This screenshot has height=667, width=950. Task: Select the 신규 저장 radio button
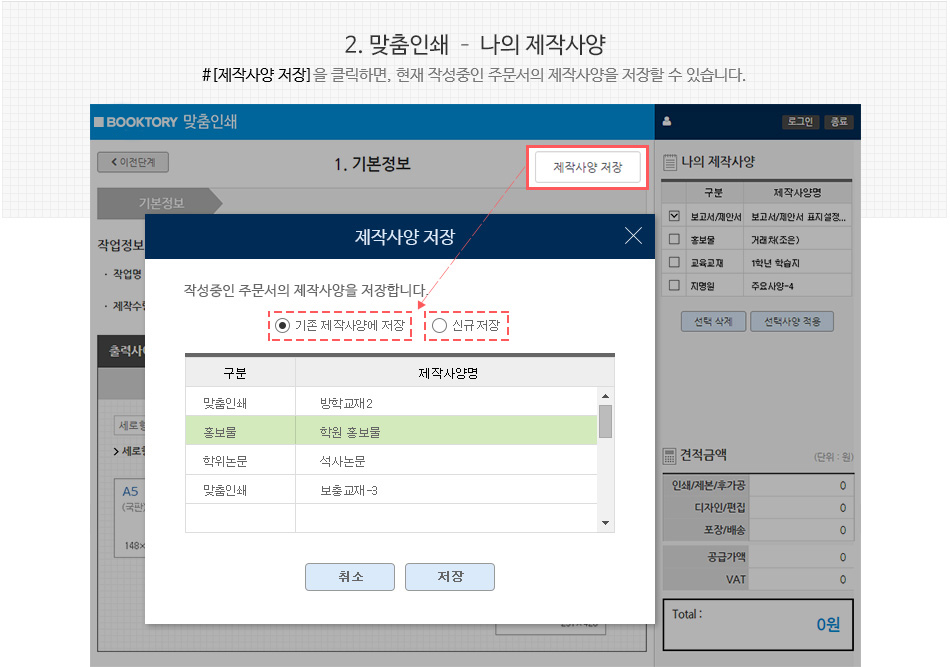(x=437, y=325)
